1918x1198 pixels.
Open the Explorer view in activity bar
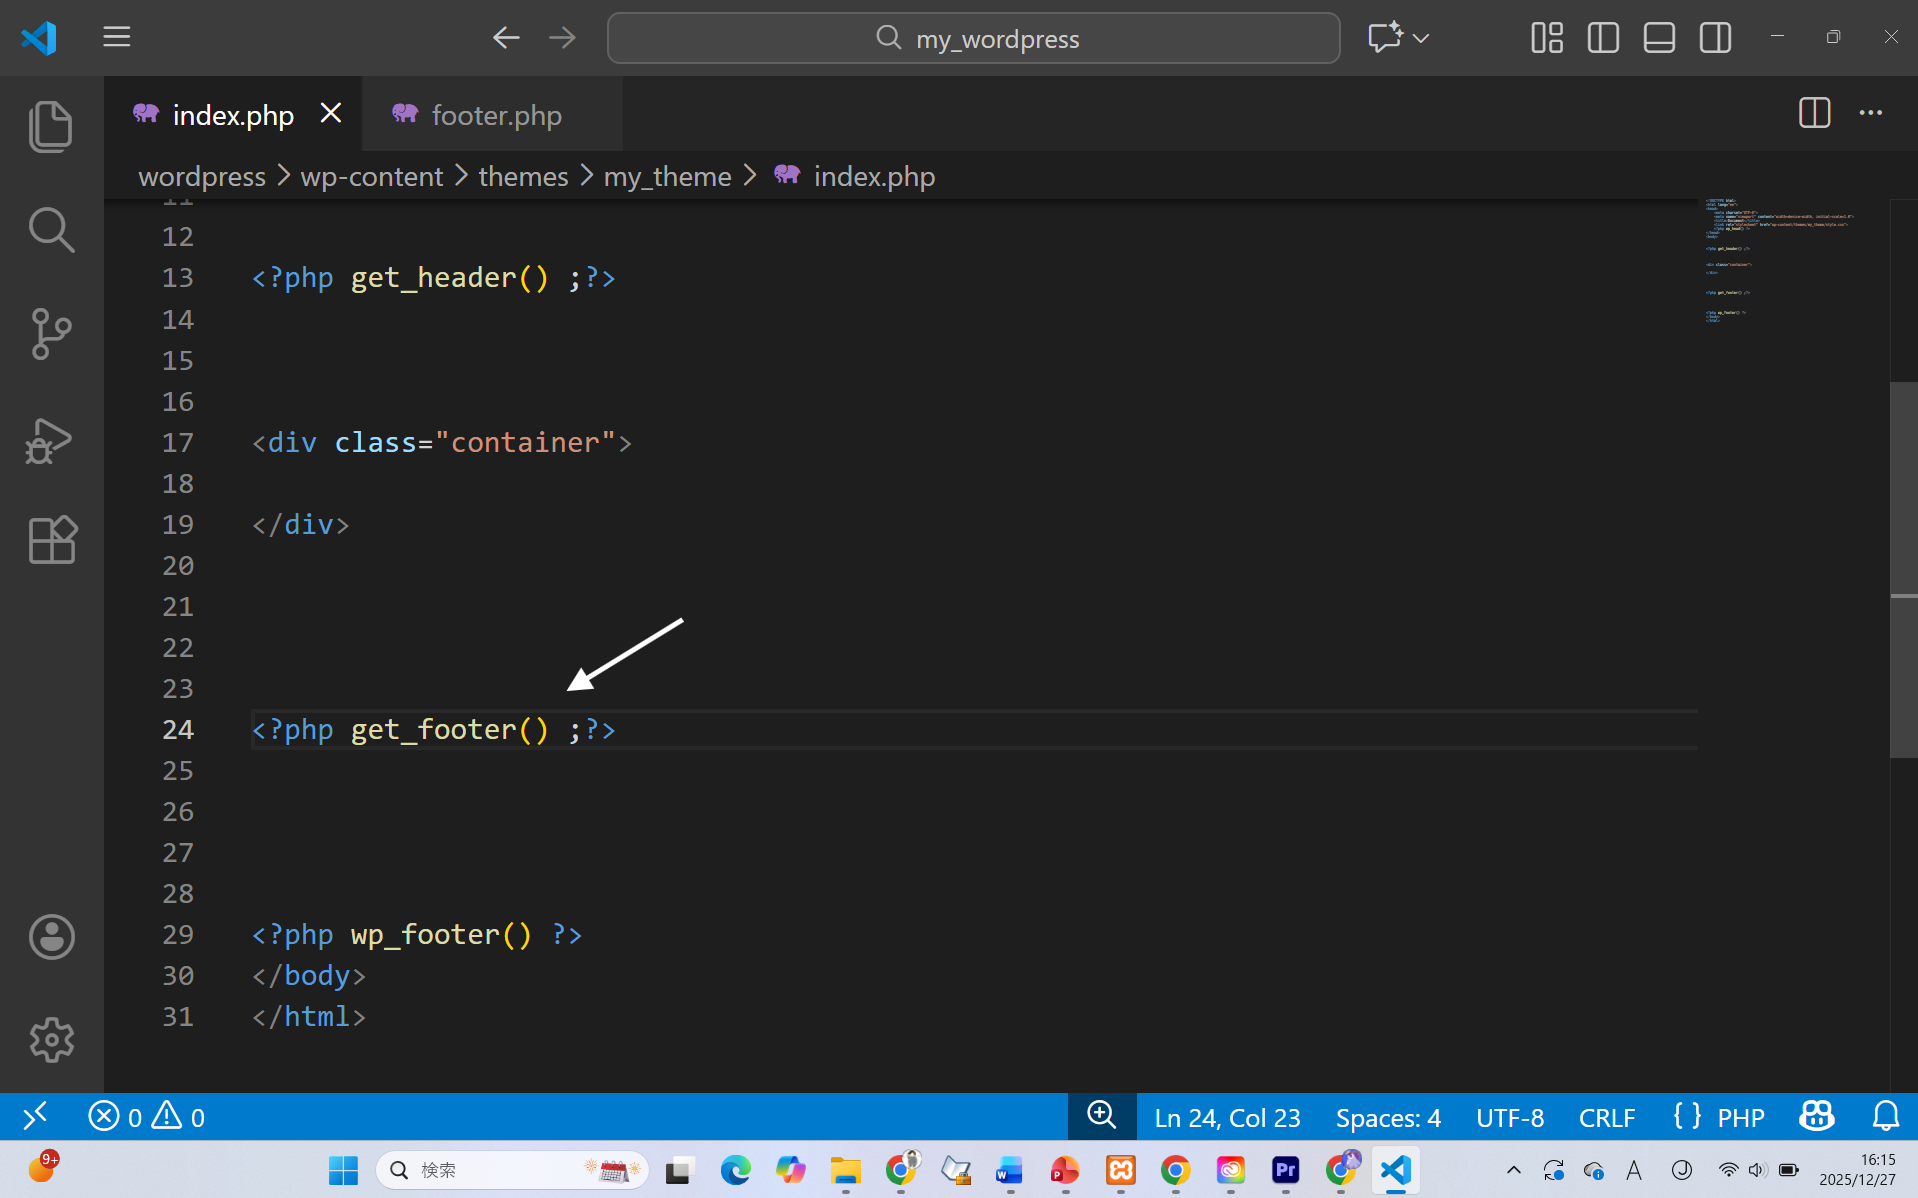51,127
